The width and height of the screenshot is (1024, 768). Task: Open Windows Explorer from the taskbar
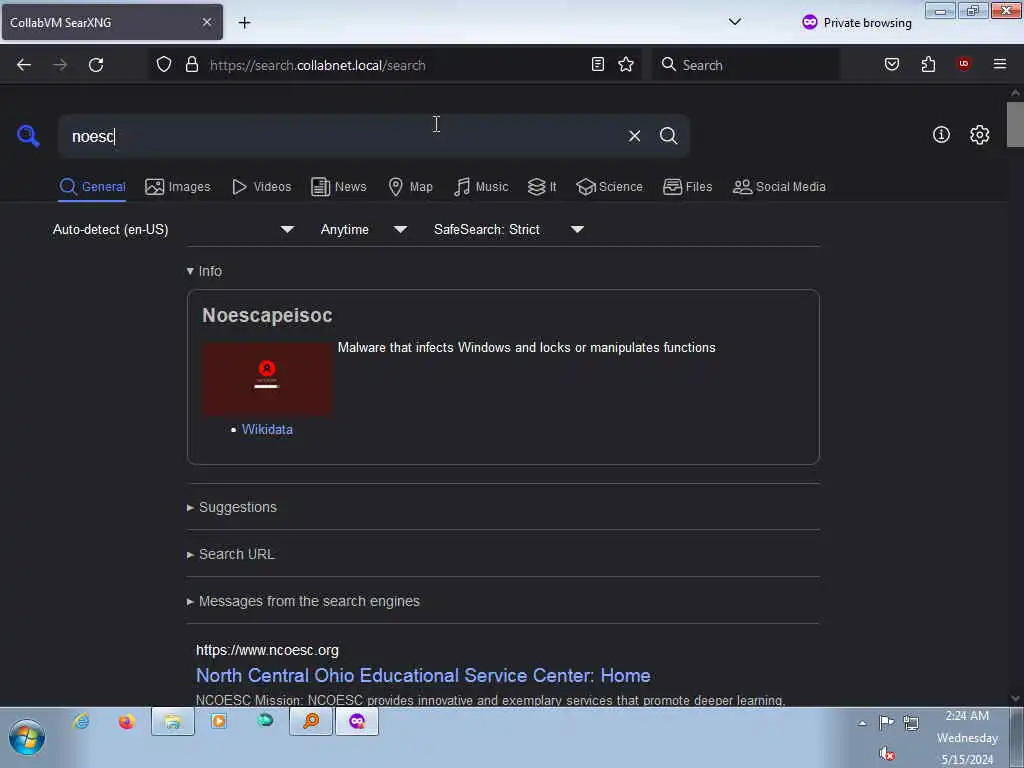tap(173, 722)
